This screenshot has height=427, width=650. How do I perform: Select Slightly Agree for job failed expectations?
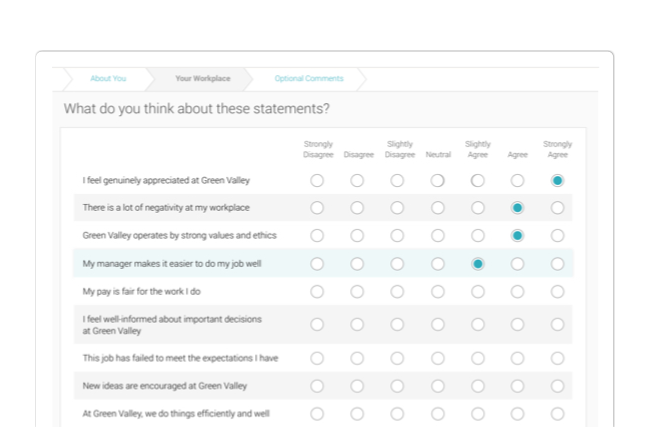pyautogui.click(x=478, y=358)
